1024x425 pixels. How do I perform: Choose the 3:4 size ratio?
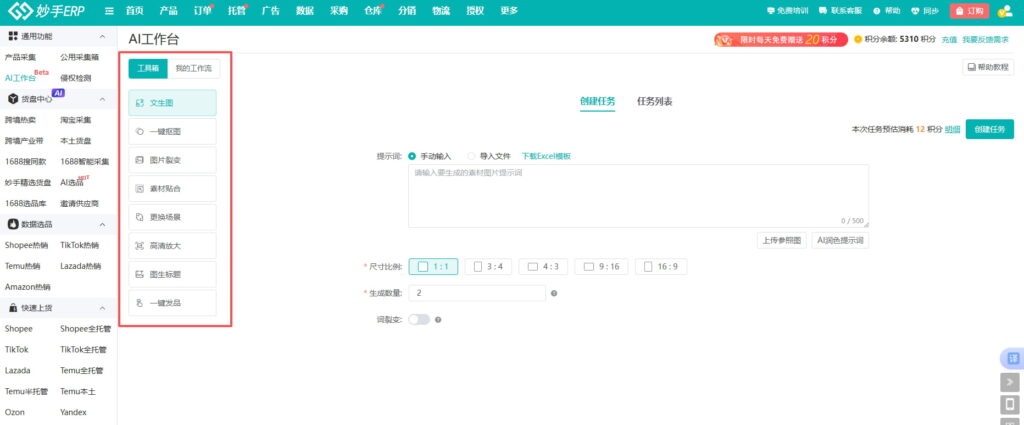(488, 267)
